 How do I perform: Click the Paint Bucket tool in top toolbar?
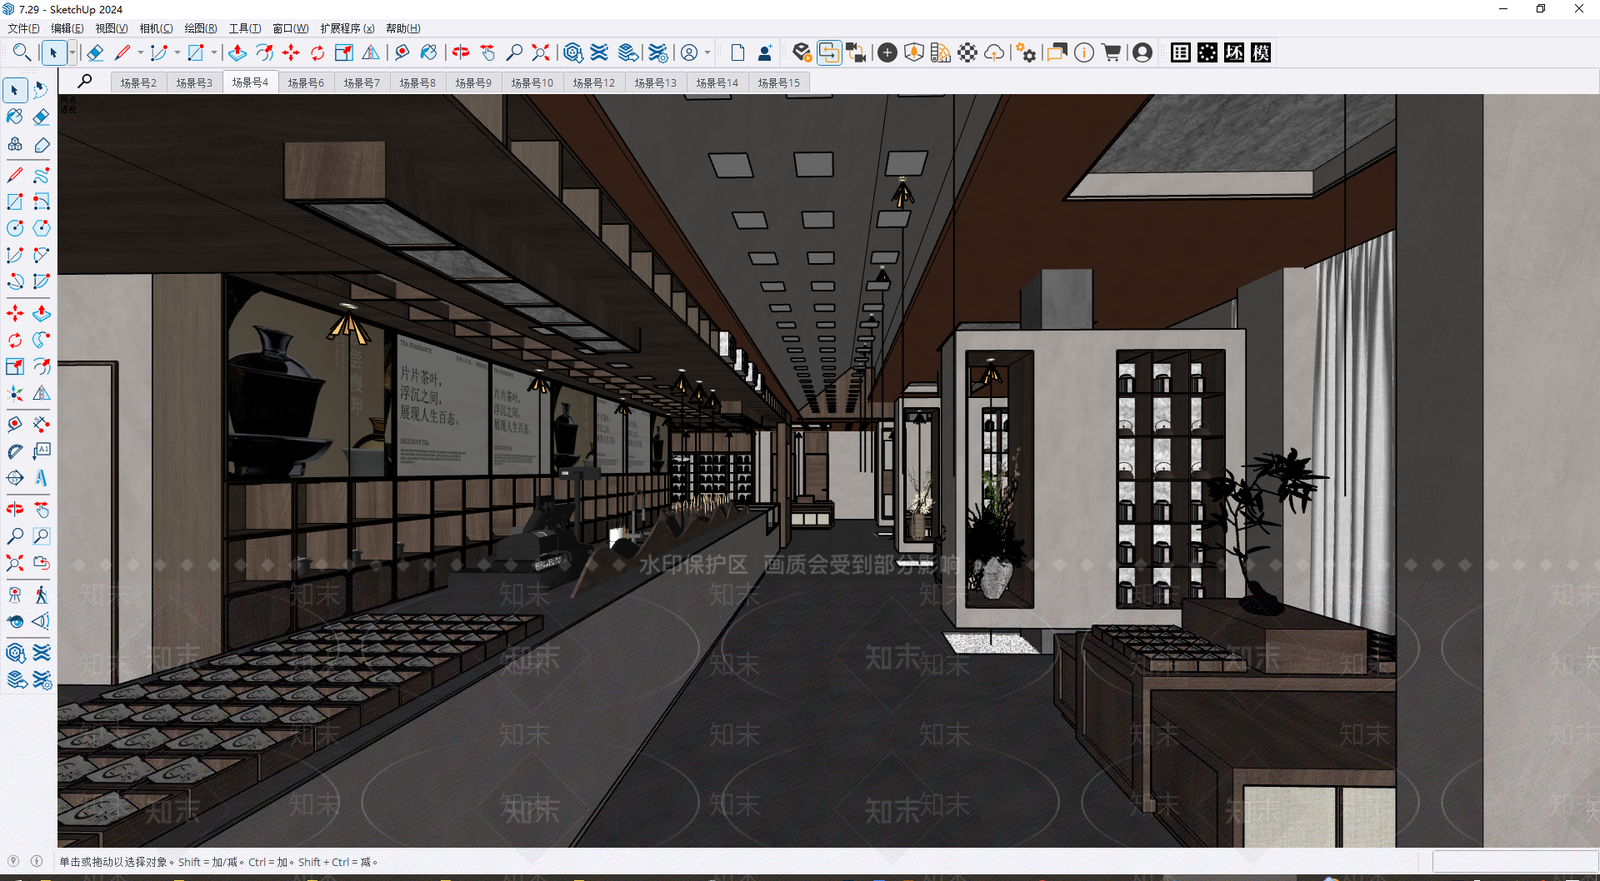(x=428, y=53)
